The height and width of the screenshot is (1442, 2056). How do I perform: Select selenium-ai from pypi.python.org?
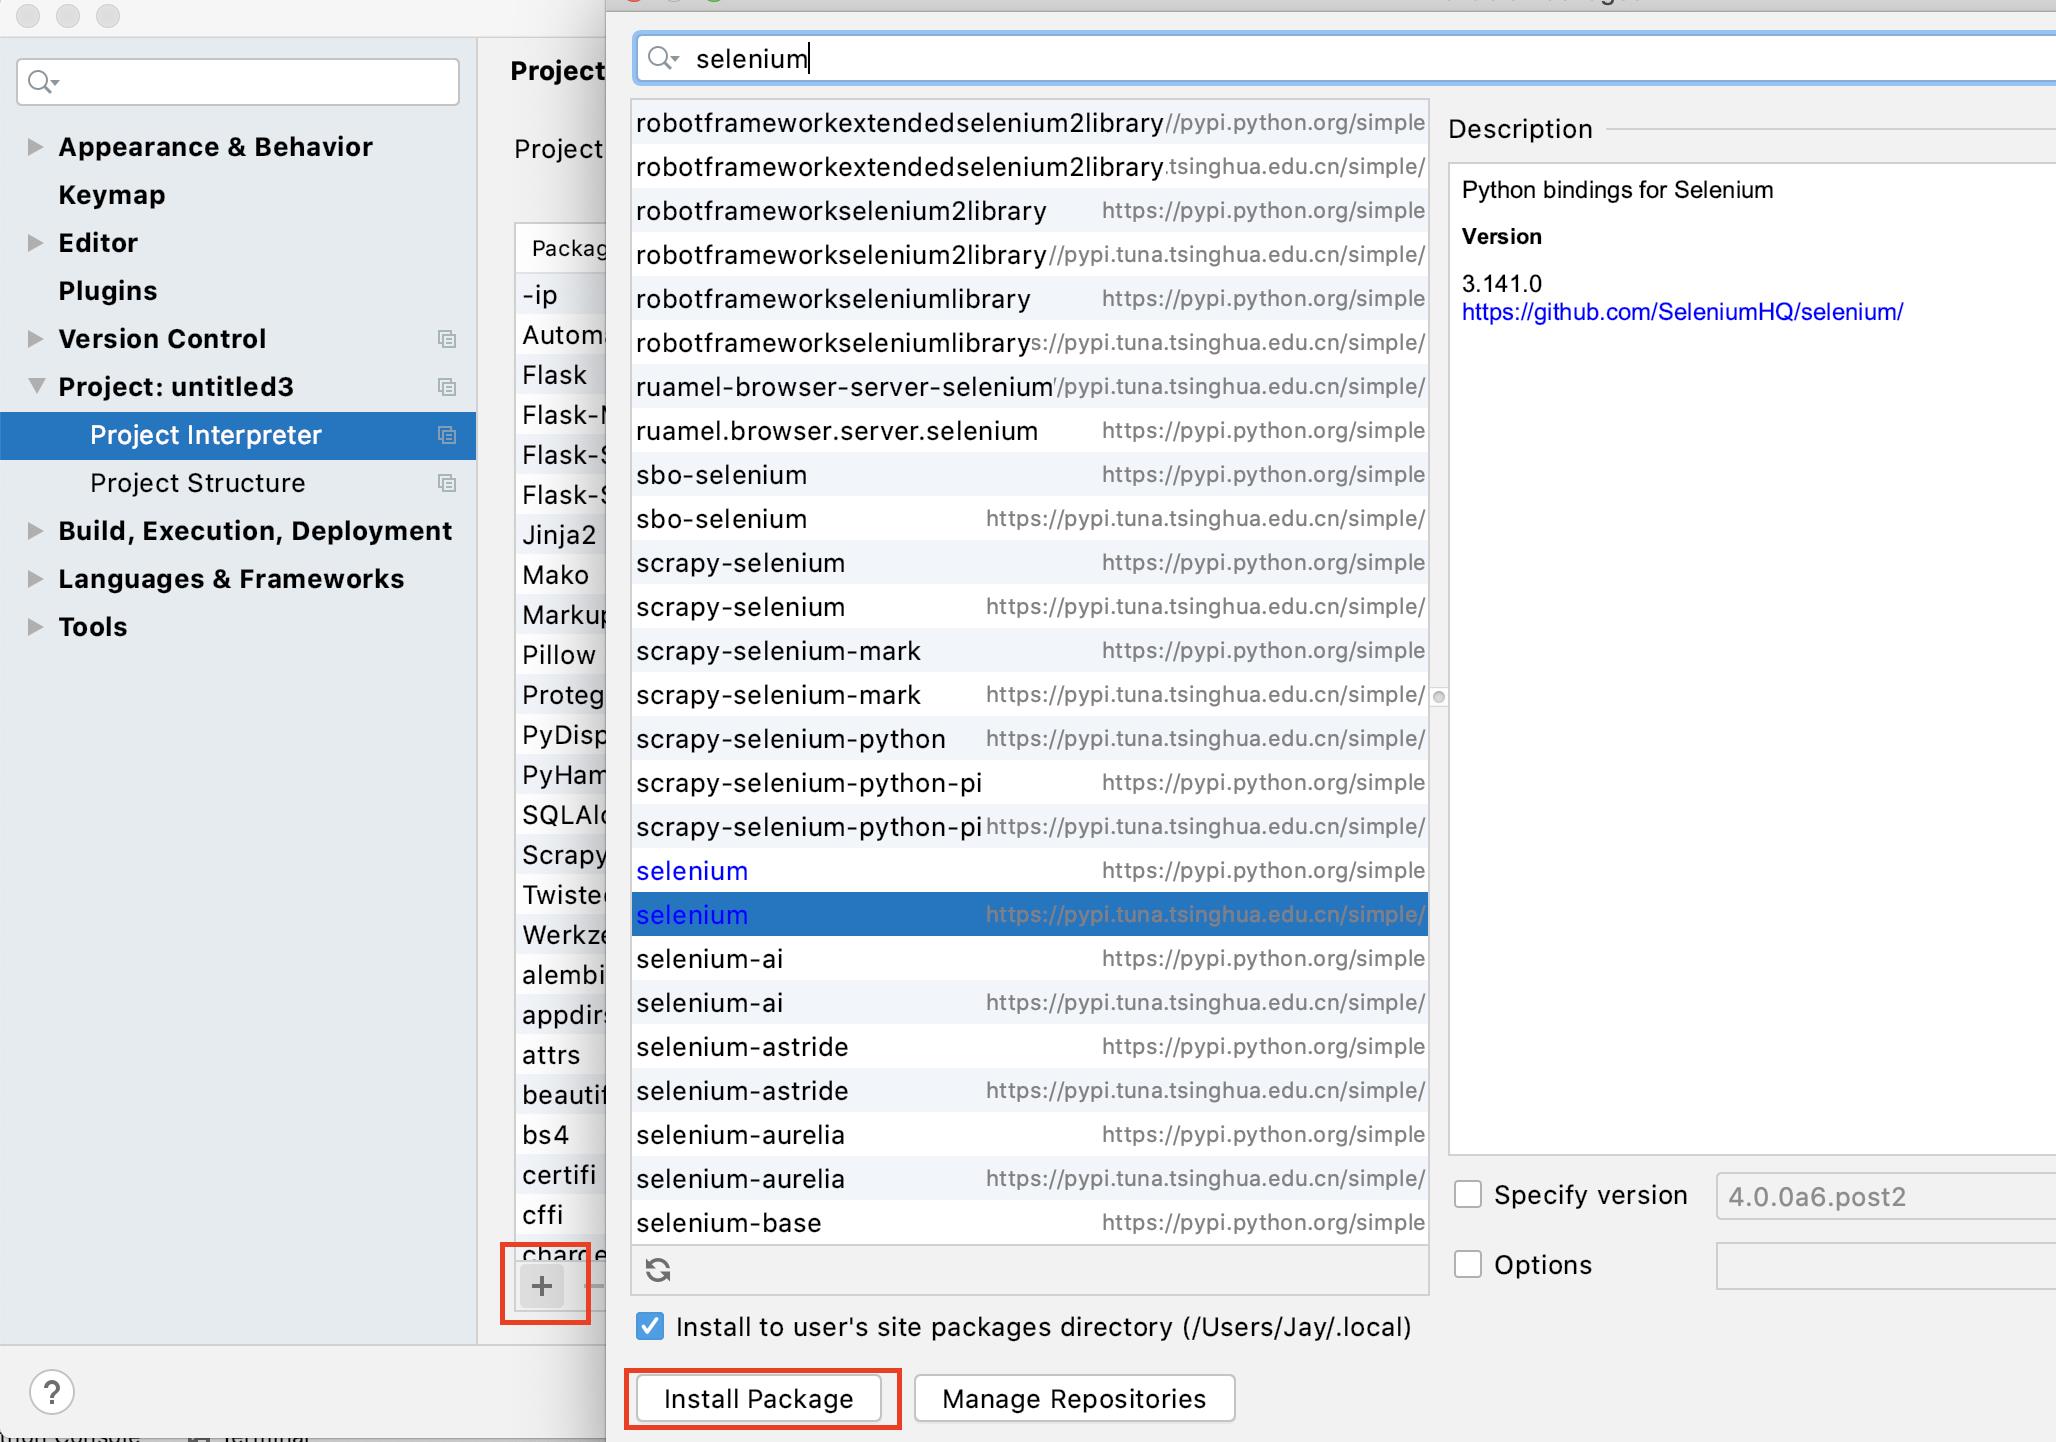click(x=1030, y=959)
